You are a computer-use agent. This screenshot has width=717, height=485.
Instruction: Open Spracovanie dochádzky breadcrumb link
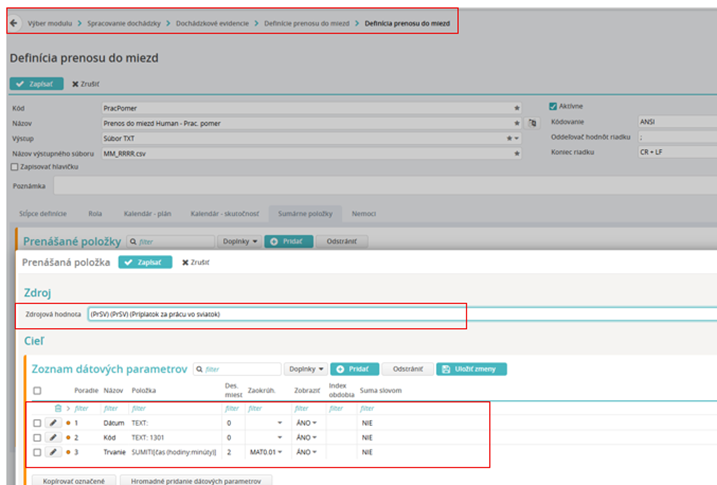(124, 23)
